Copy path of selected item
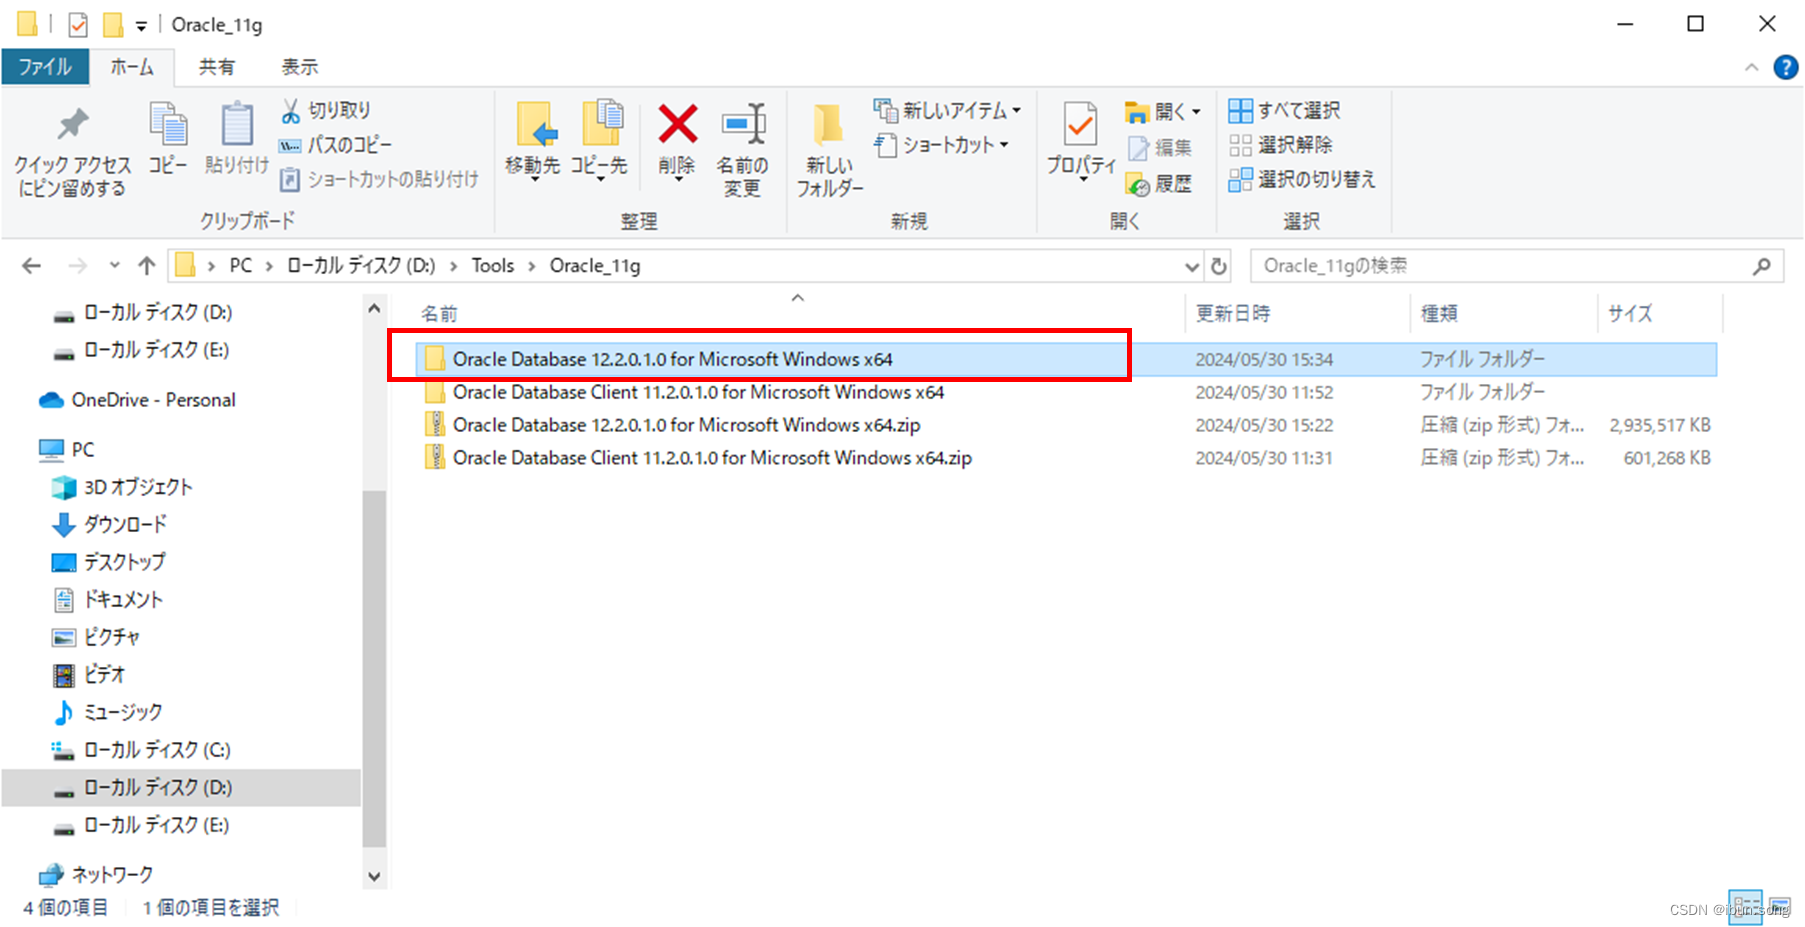The height and width of the screenshot is (927, 1805). pos(336,145)
